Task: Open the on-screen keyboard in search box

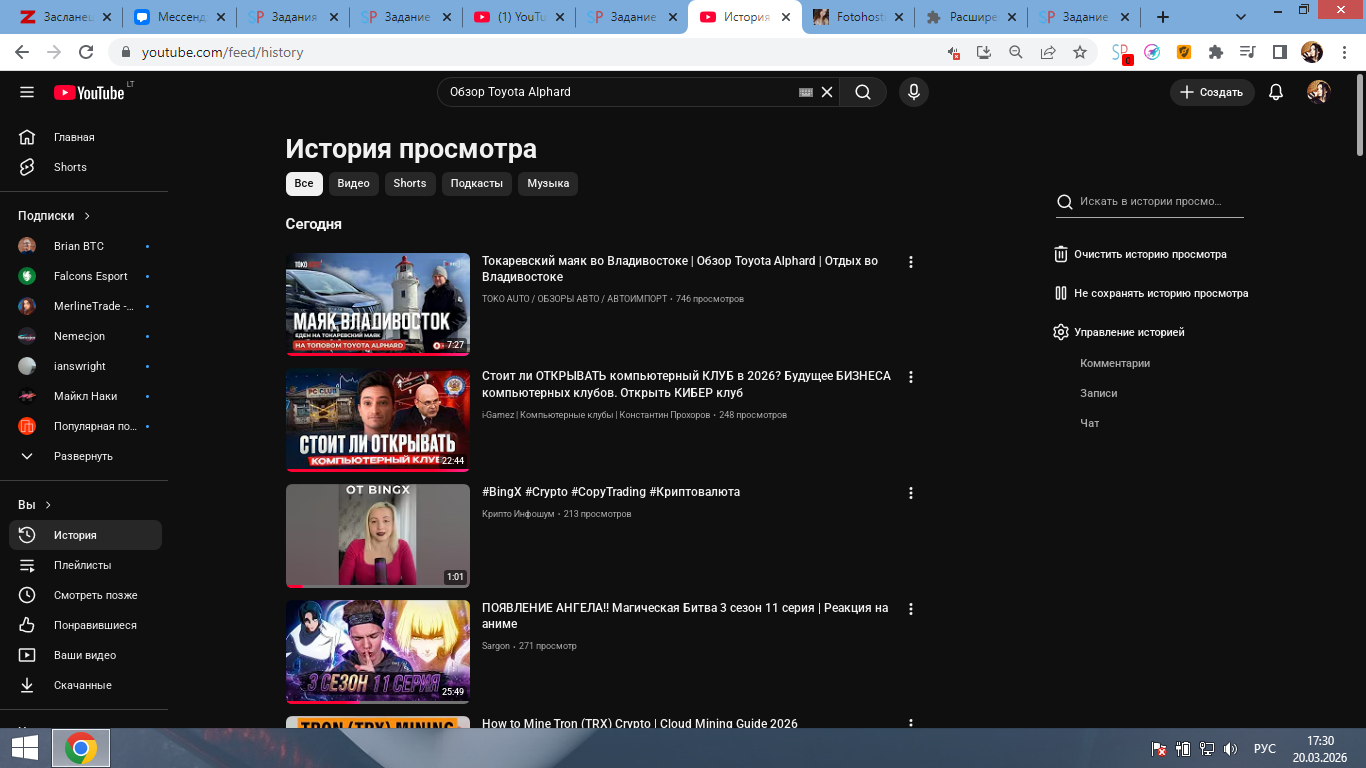Action: point(806,92)
